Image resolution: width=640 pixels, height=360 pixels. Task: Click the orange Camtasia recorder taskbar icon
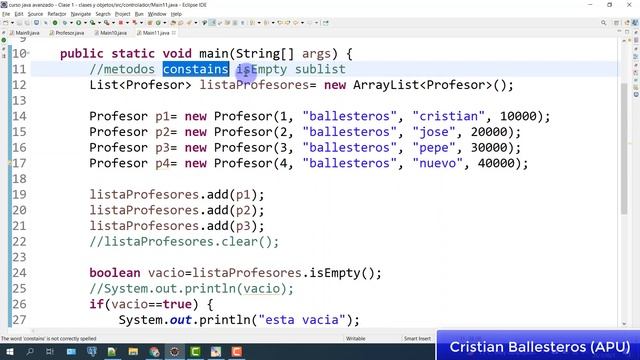(237, 351)
